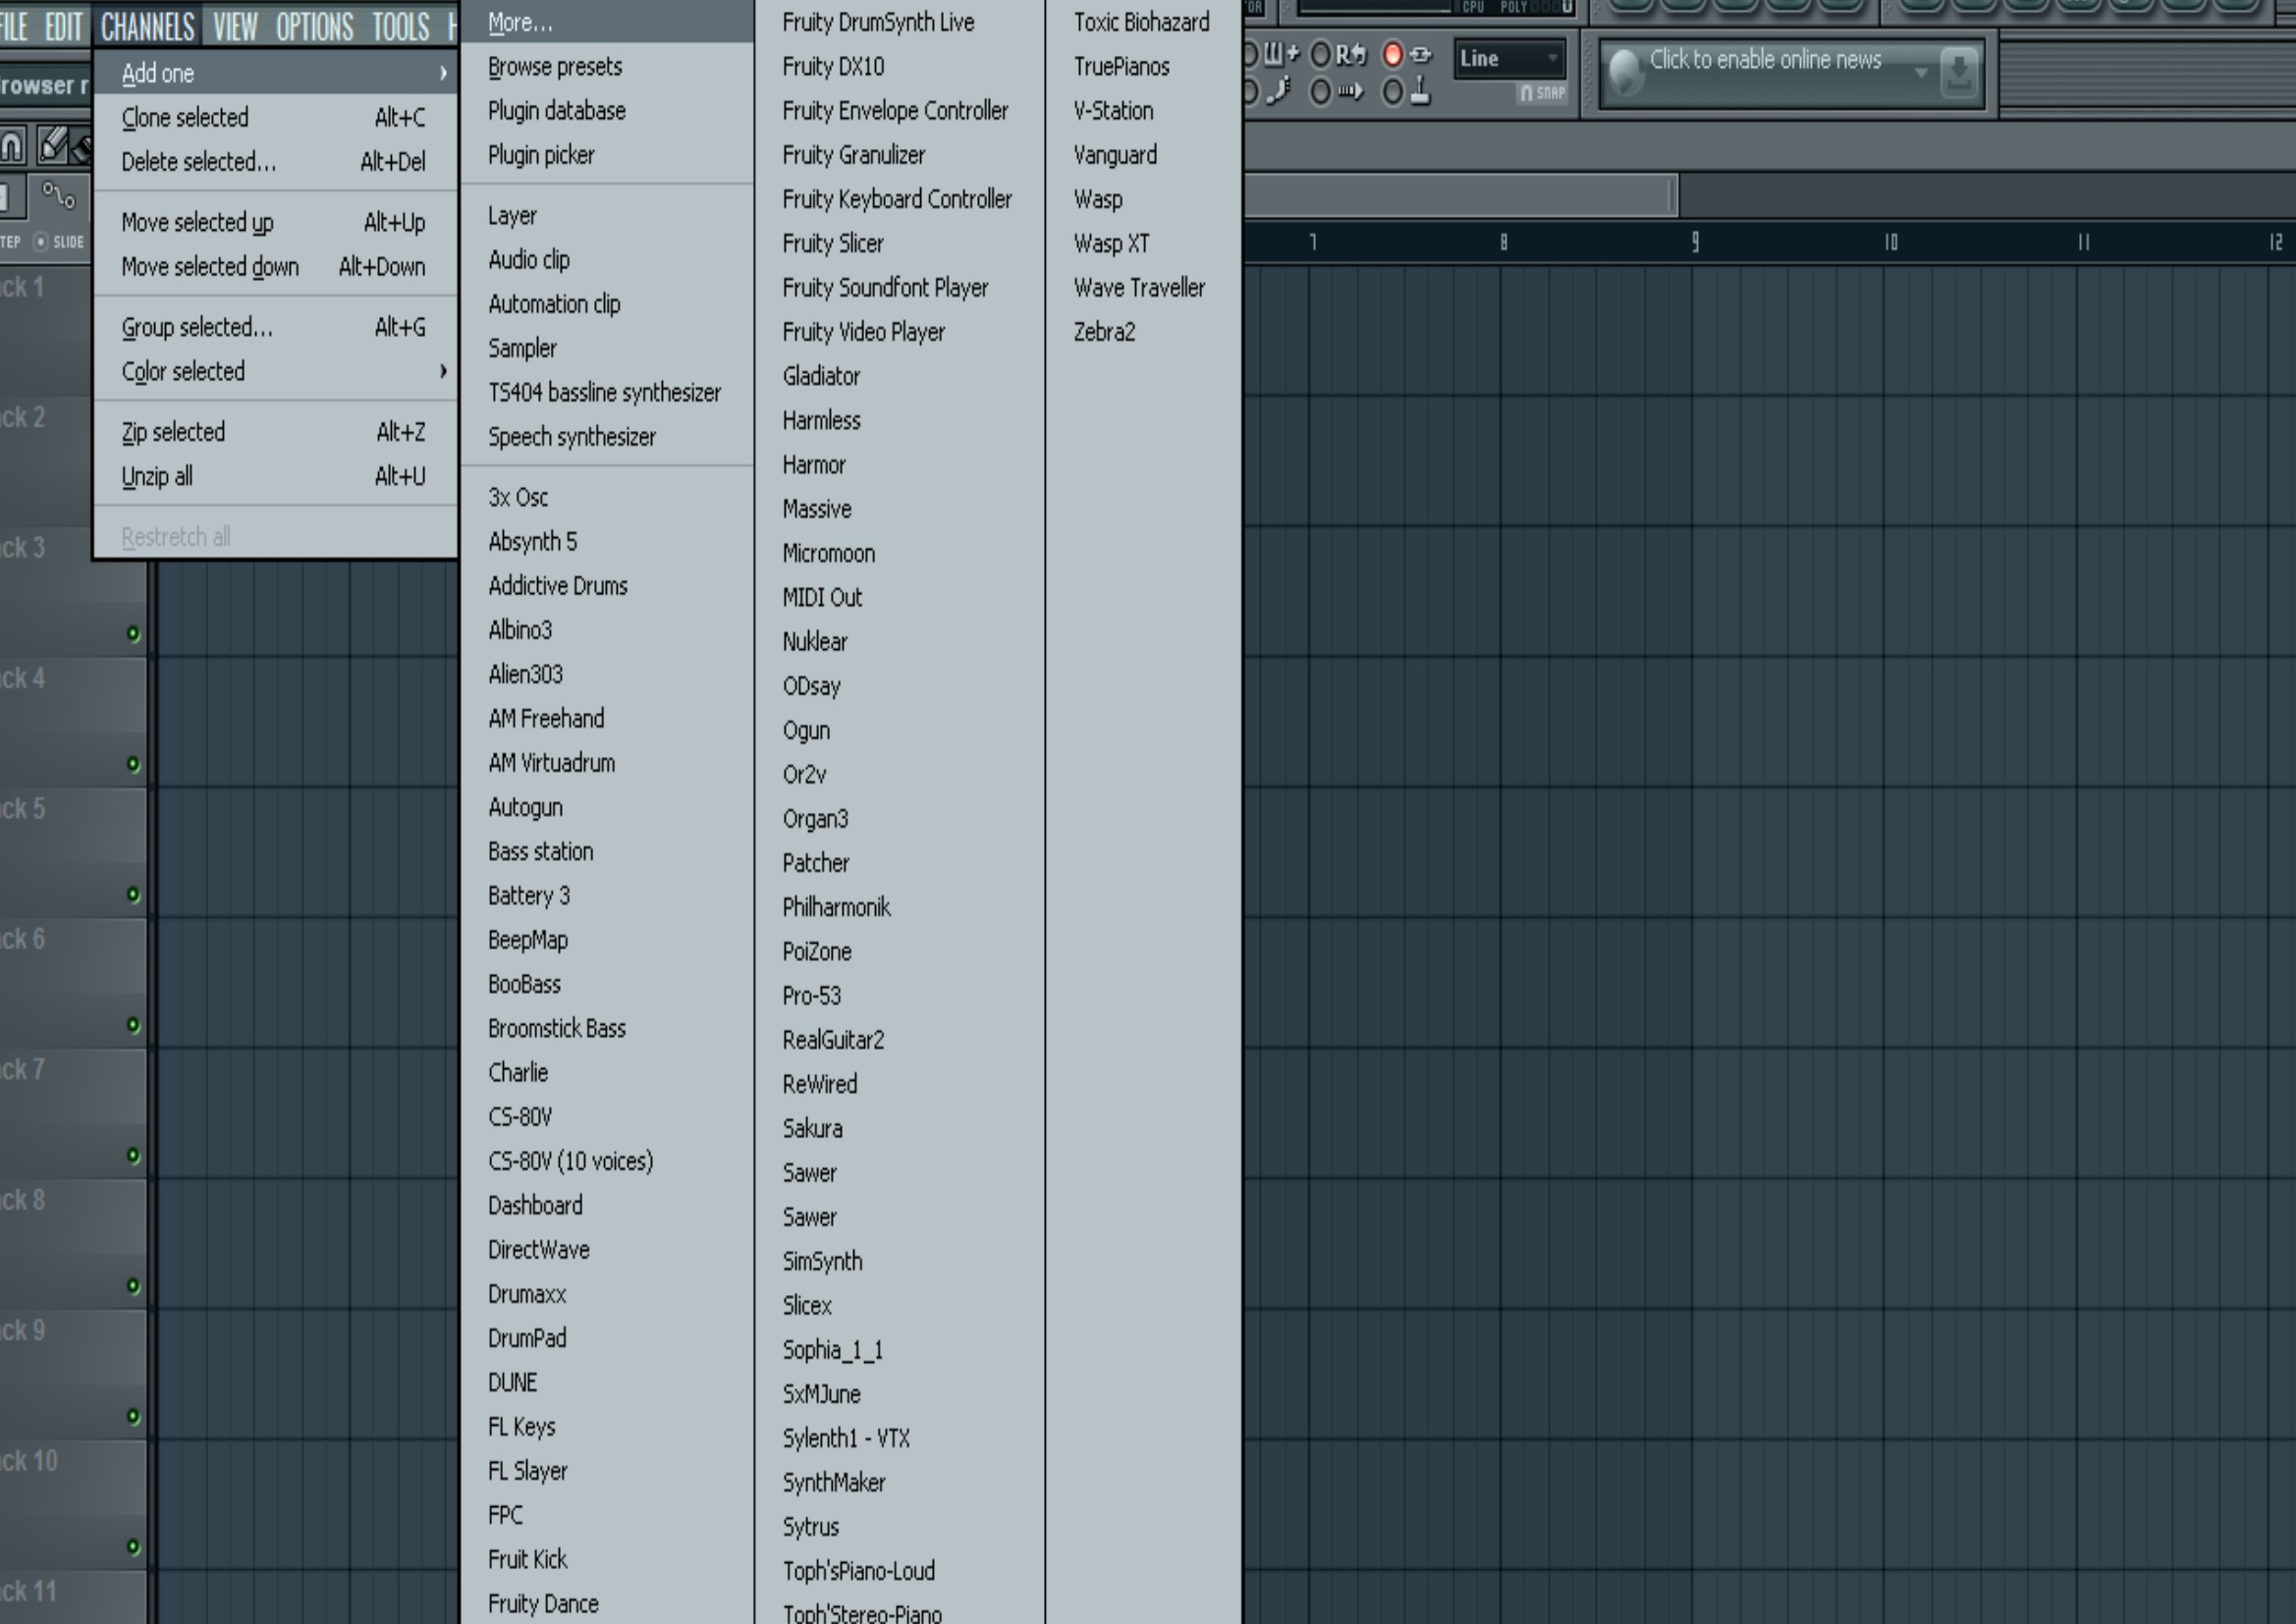Click More... at top of plugin list
Viewport: 2296px width, 1624px height.
pos(608,22)
